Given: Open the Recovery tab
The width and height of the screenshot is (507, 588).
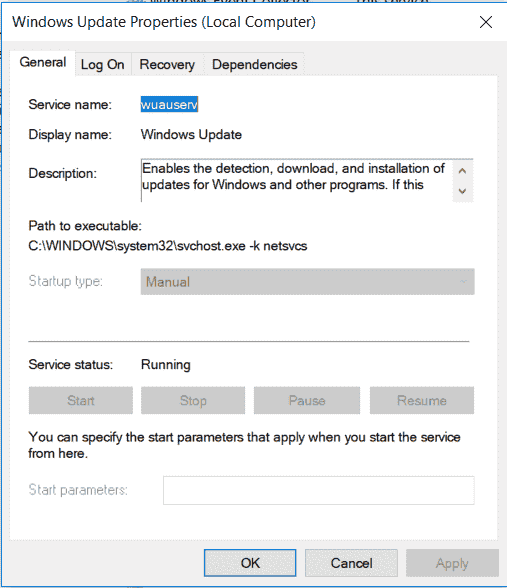Looking at the screenshot, I should (x=167, y=64).
